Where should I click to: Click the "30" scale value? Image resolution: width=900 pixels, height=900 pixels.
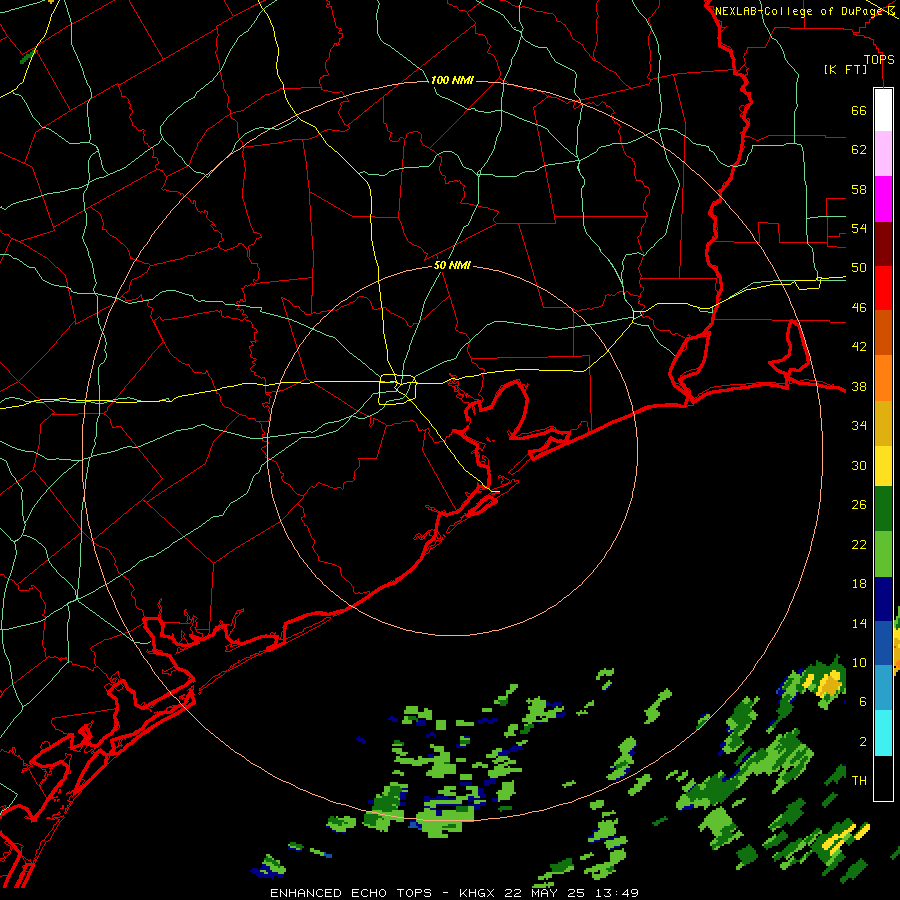(x=859, y=465)
